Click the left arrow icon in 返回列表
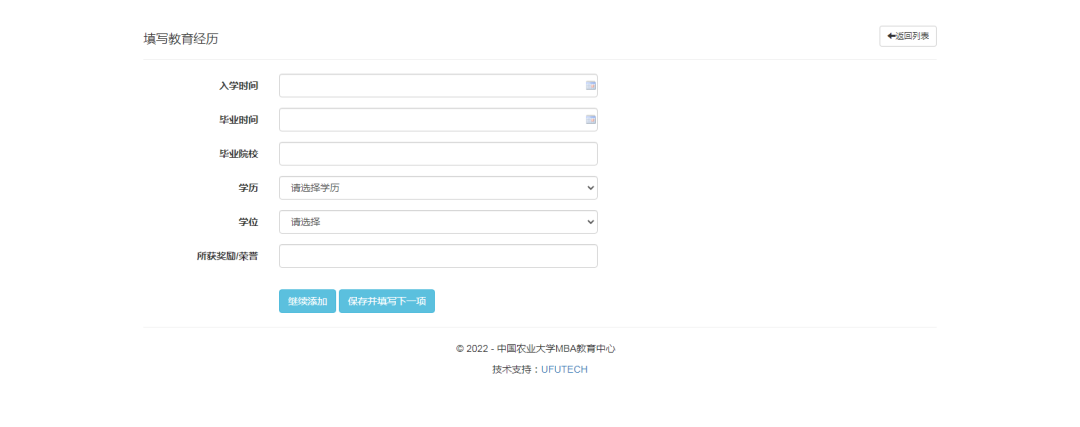The image size is (1080, 427). point(890,36)
